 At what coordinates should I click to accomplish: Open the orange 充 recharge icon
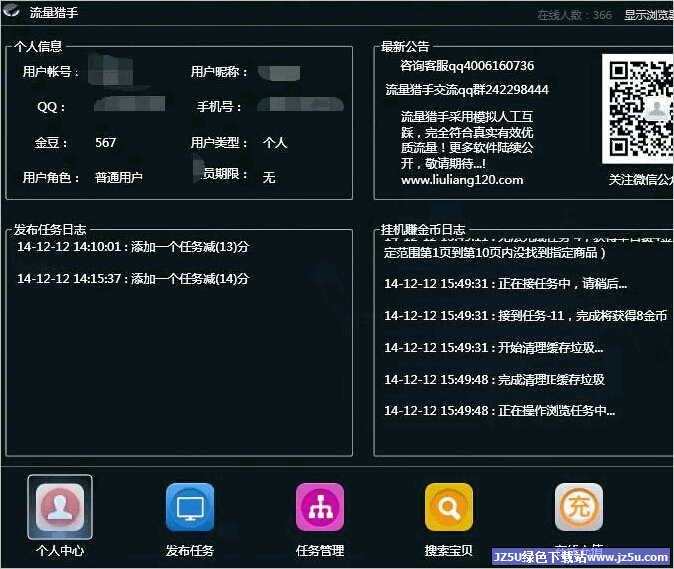[579, 507]
